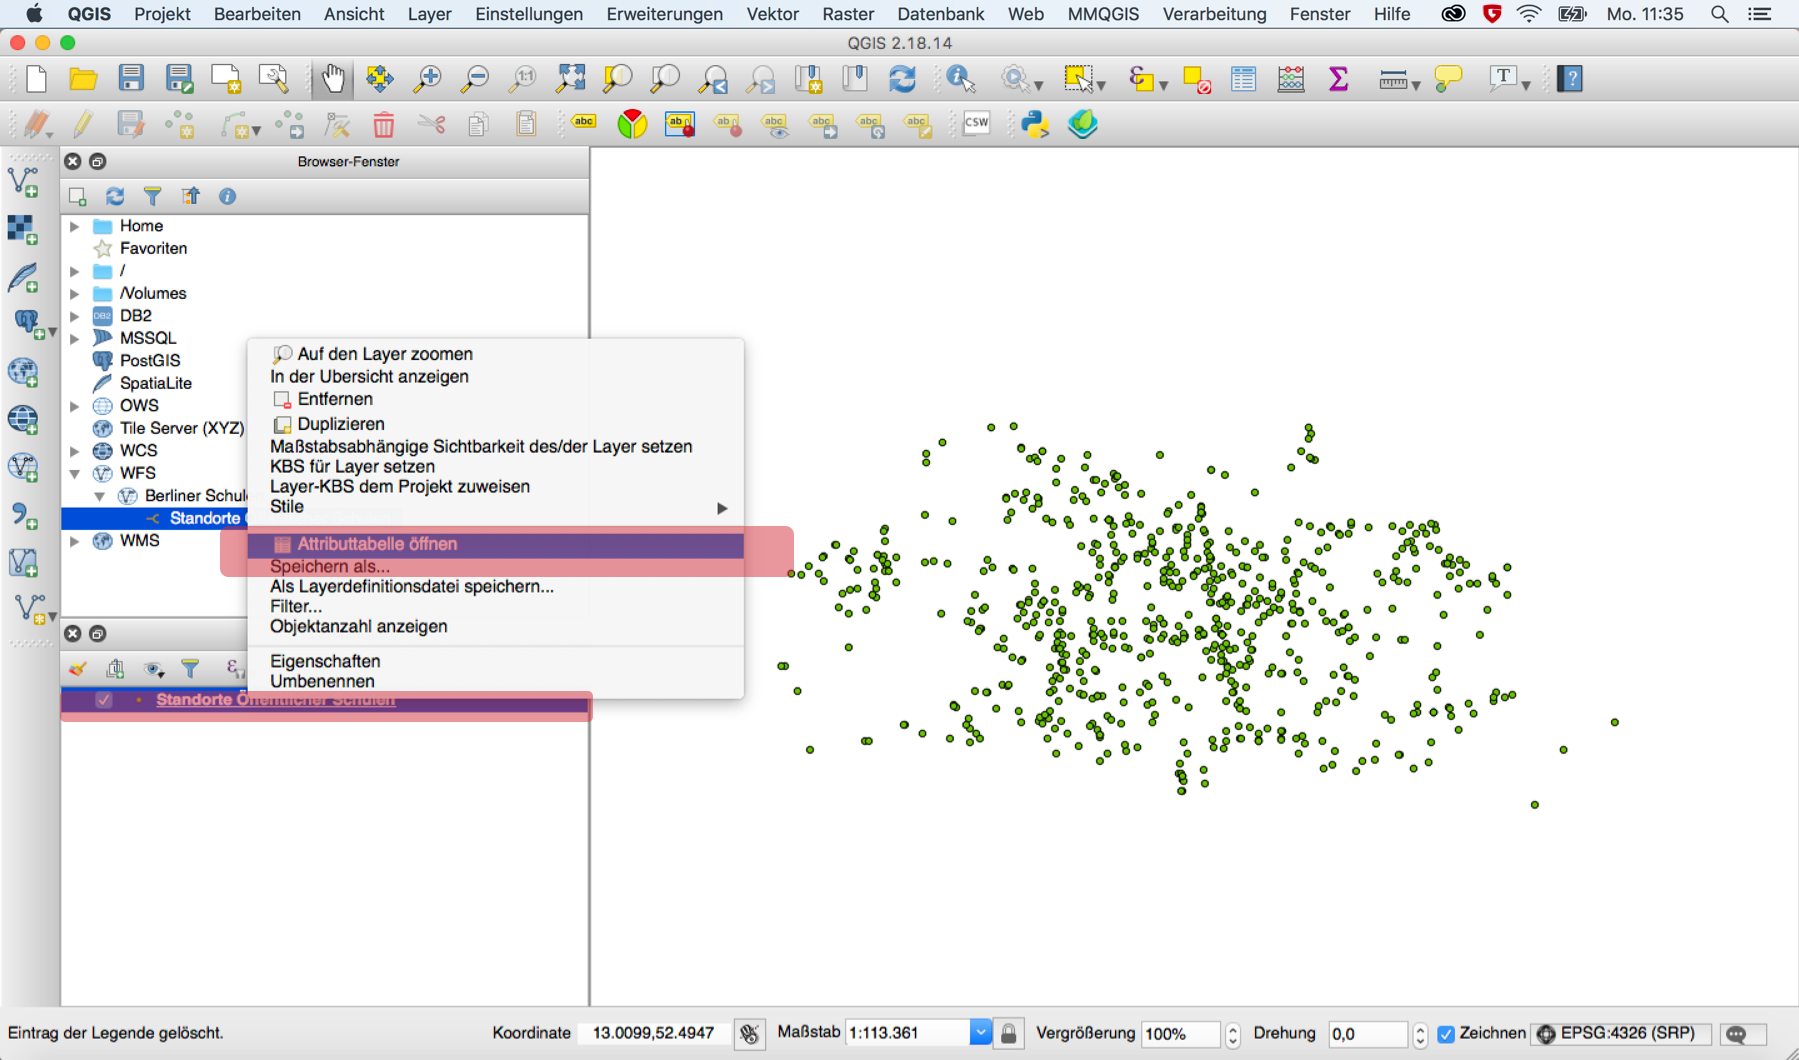Launch the CSW MetaSearch plugin
Image resolution: width=1799 pixels, height=1060 pixels.
pyautogui.click(x=976, y=123)
